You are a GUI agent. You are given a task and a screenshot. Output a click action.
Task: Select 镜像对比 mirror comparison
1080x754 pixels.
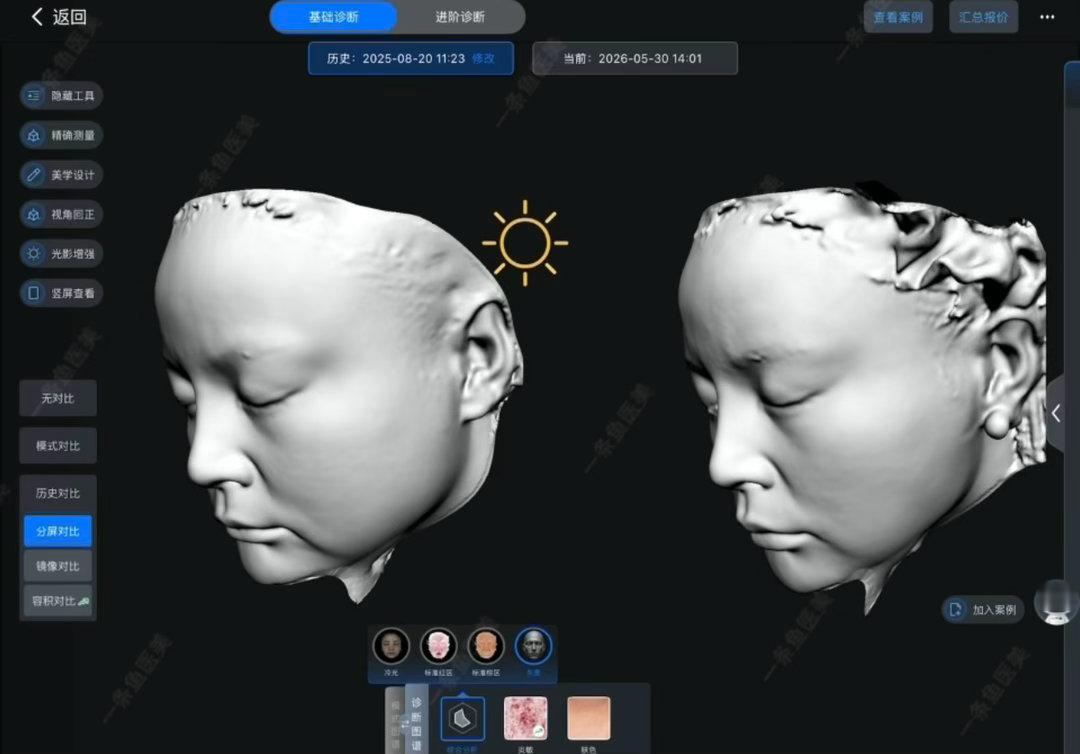[58, 566]
